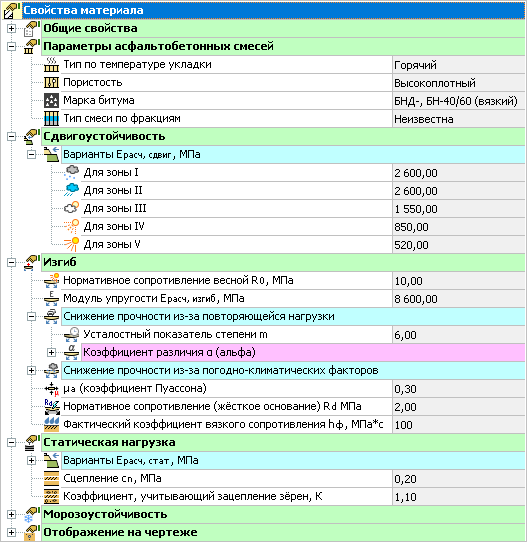Screen dimensions: 527x542
Task: Click the viscous resistance coefficient icon
Action: click(x=51, y=424)
